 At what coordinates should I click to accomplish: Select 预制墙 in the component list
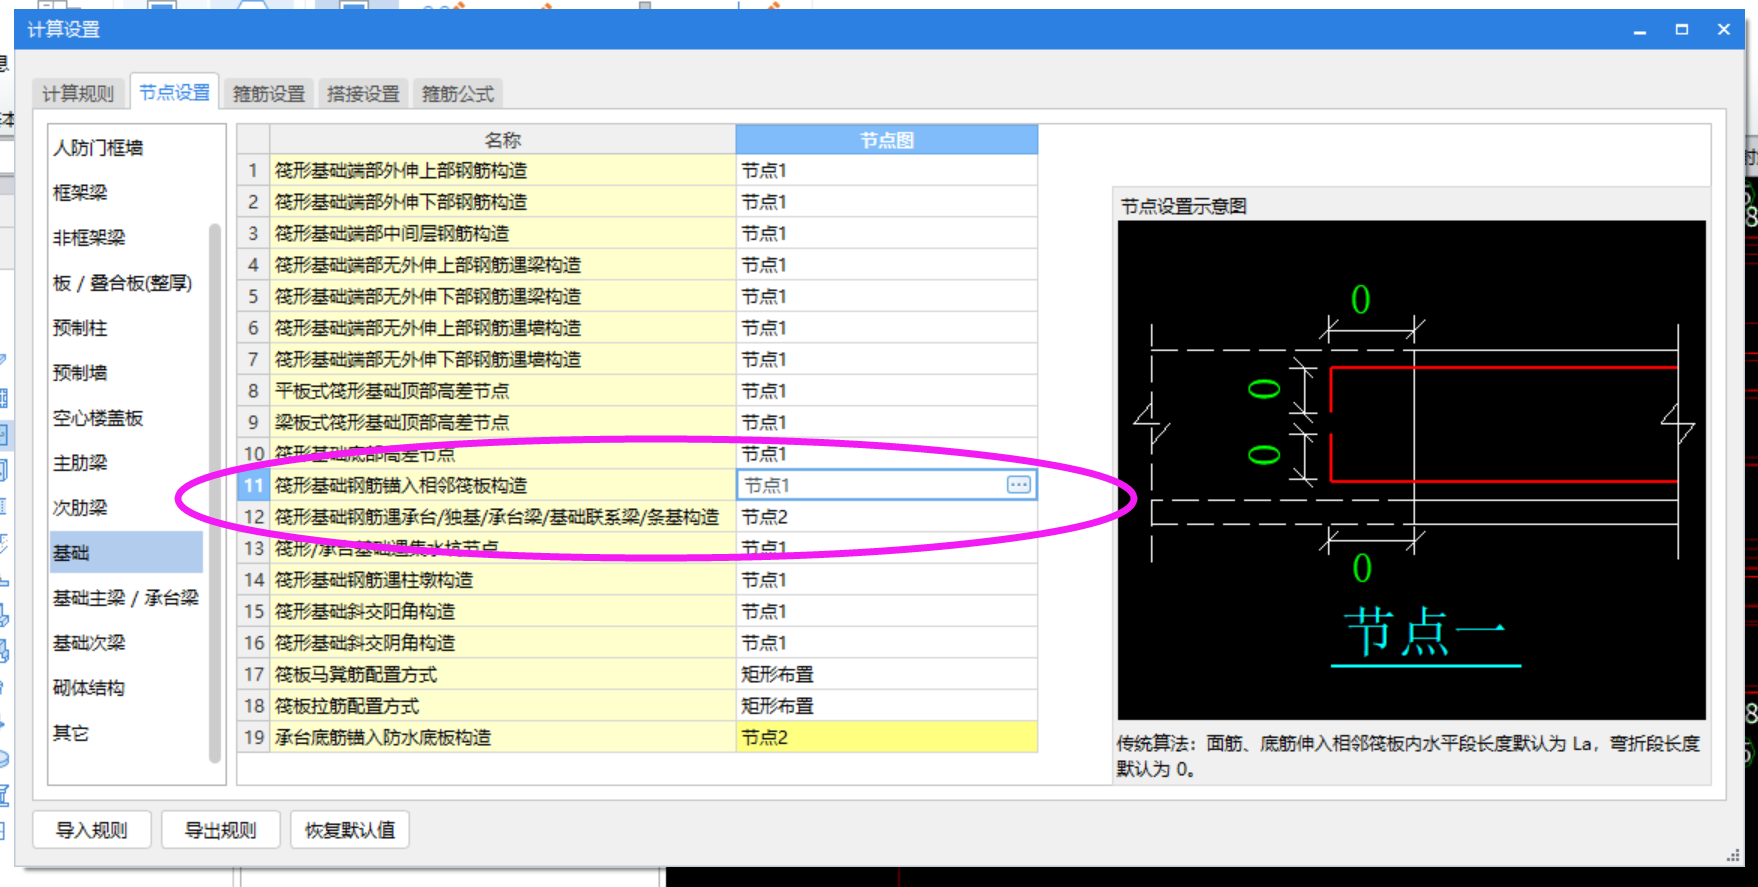[x=80, y=373]
